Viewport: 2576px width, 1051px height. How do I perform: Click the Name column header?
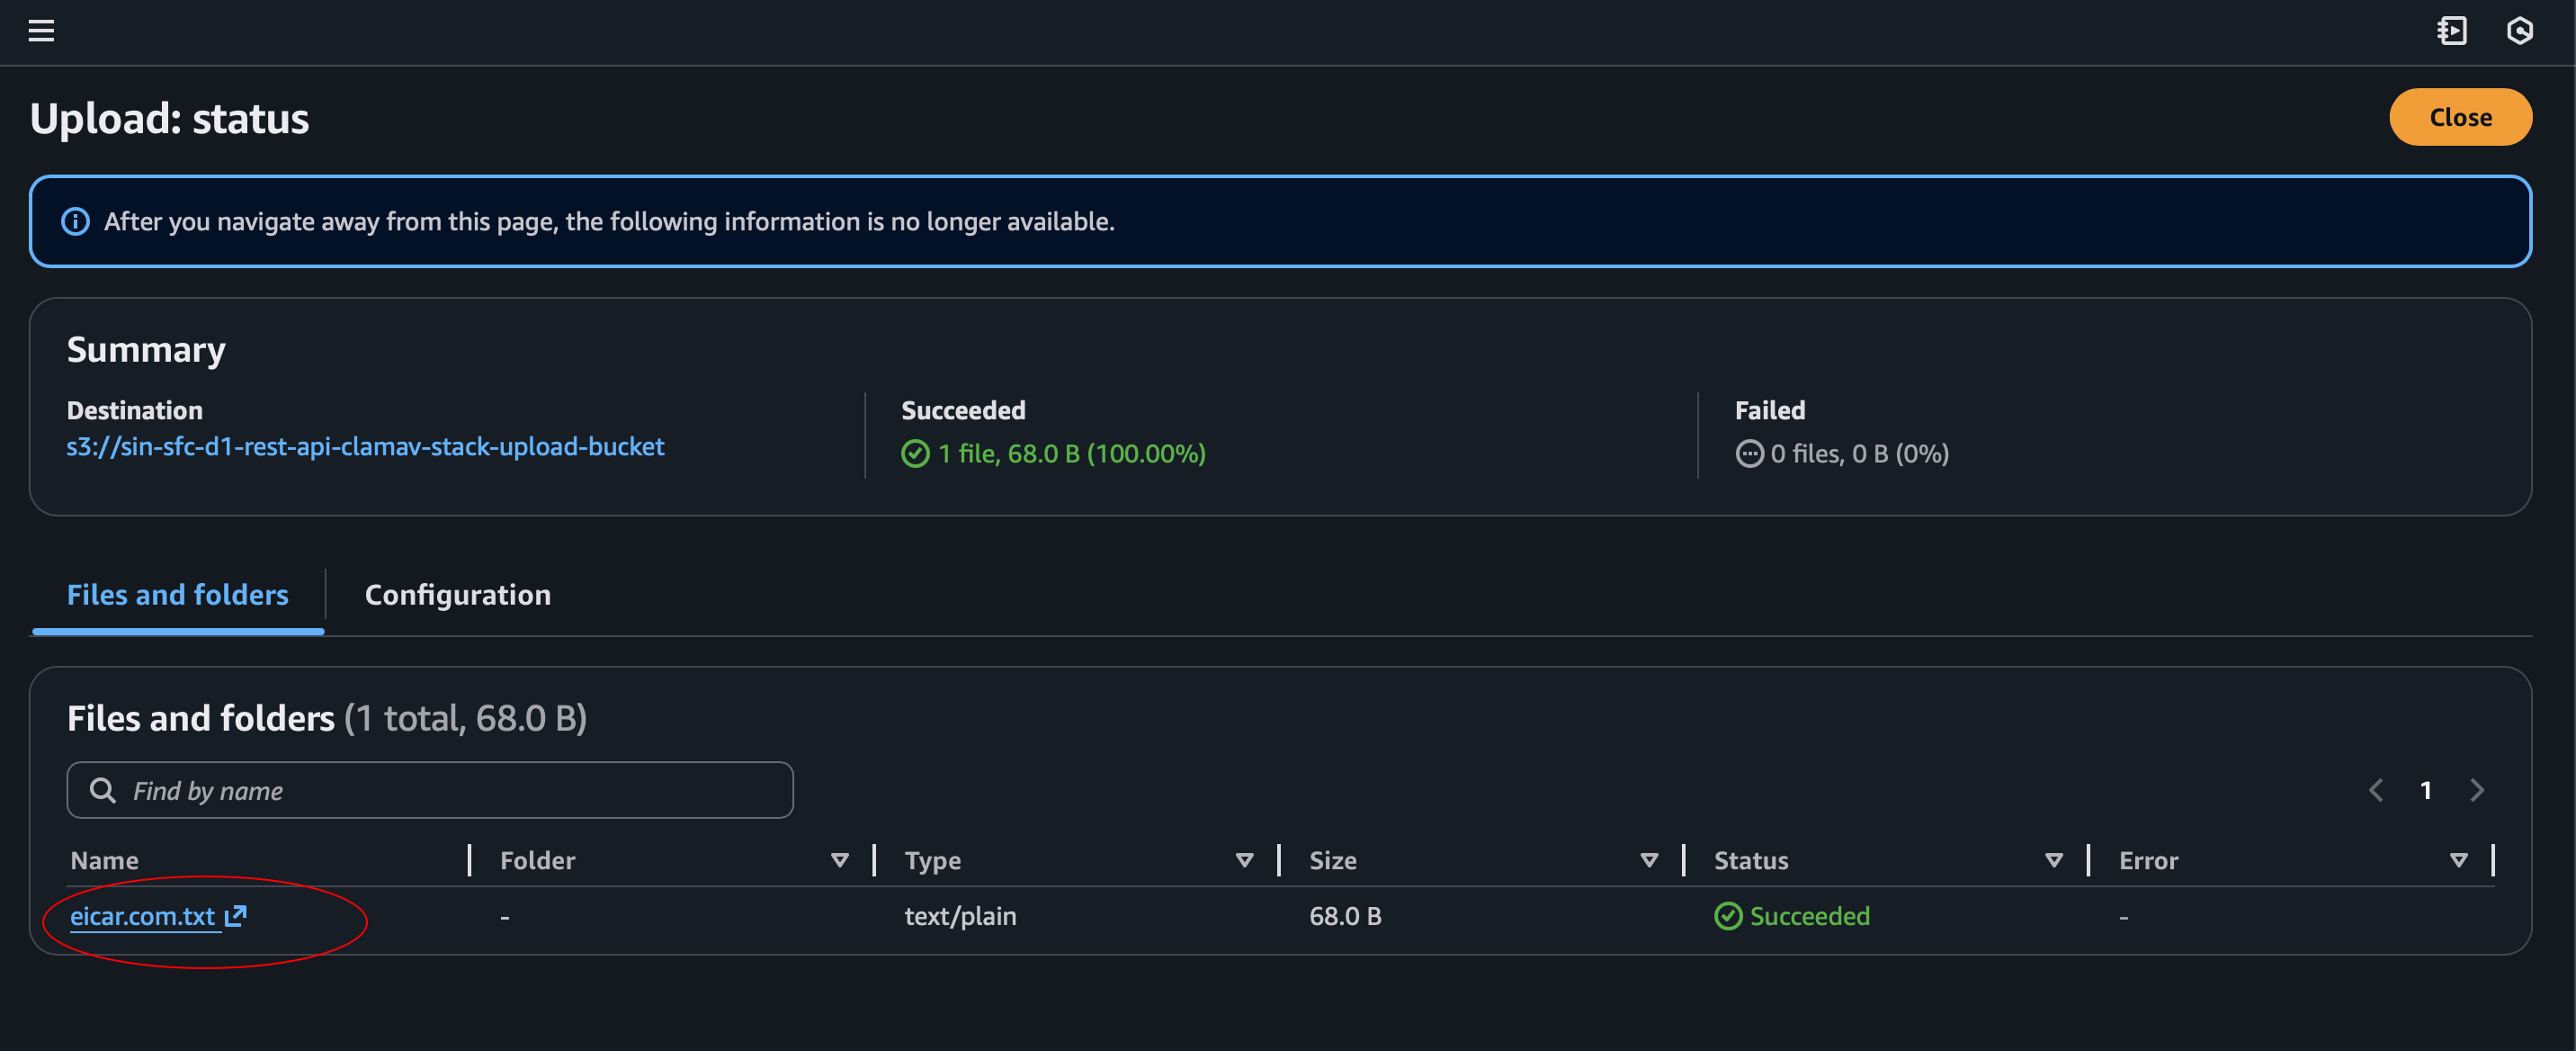(x=105, y=861)
